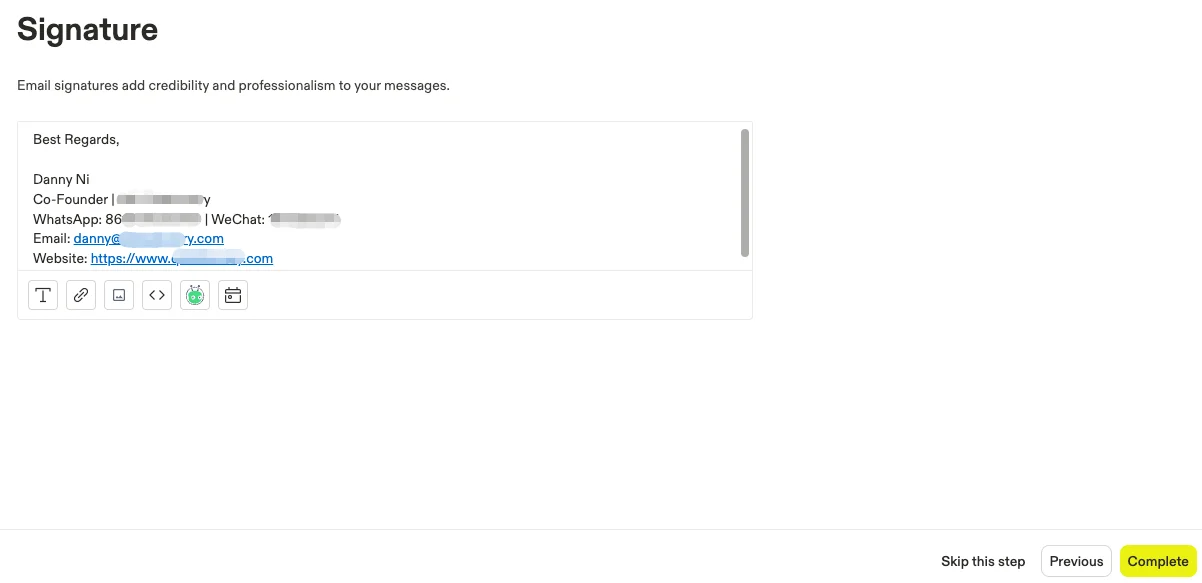
Task: Click the Signature page heading
Action: pos(88,29)
